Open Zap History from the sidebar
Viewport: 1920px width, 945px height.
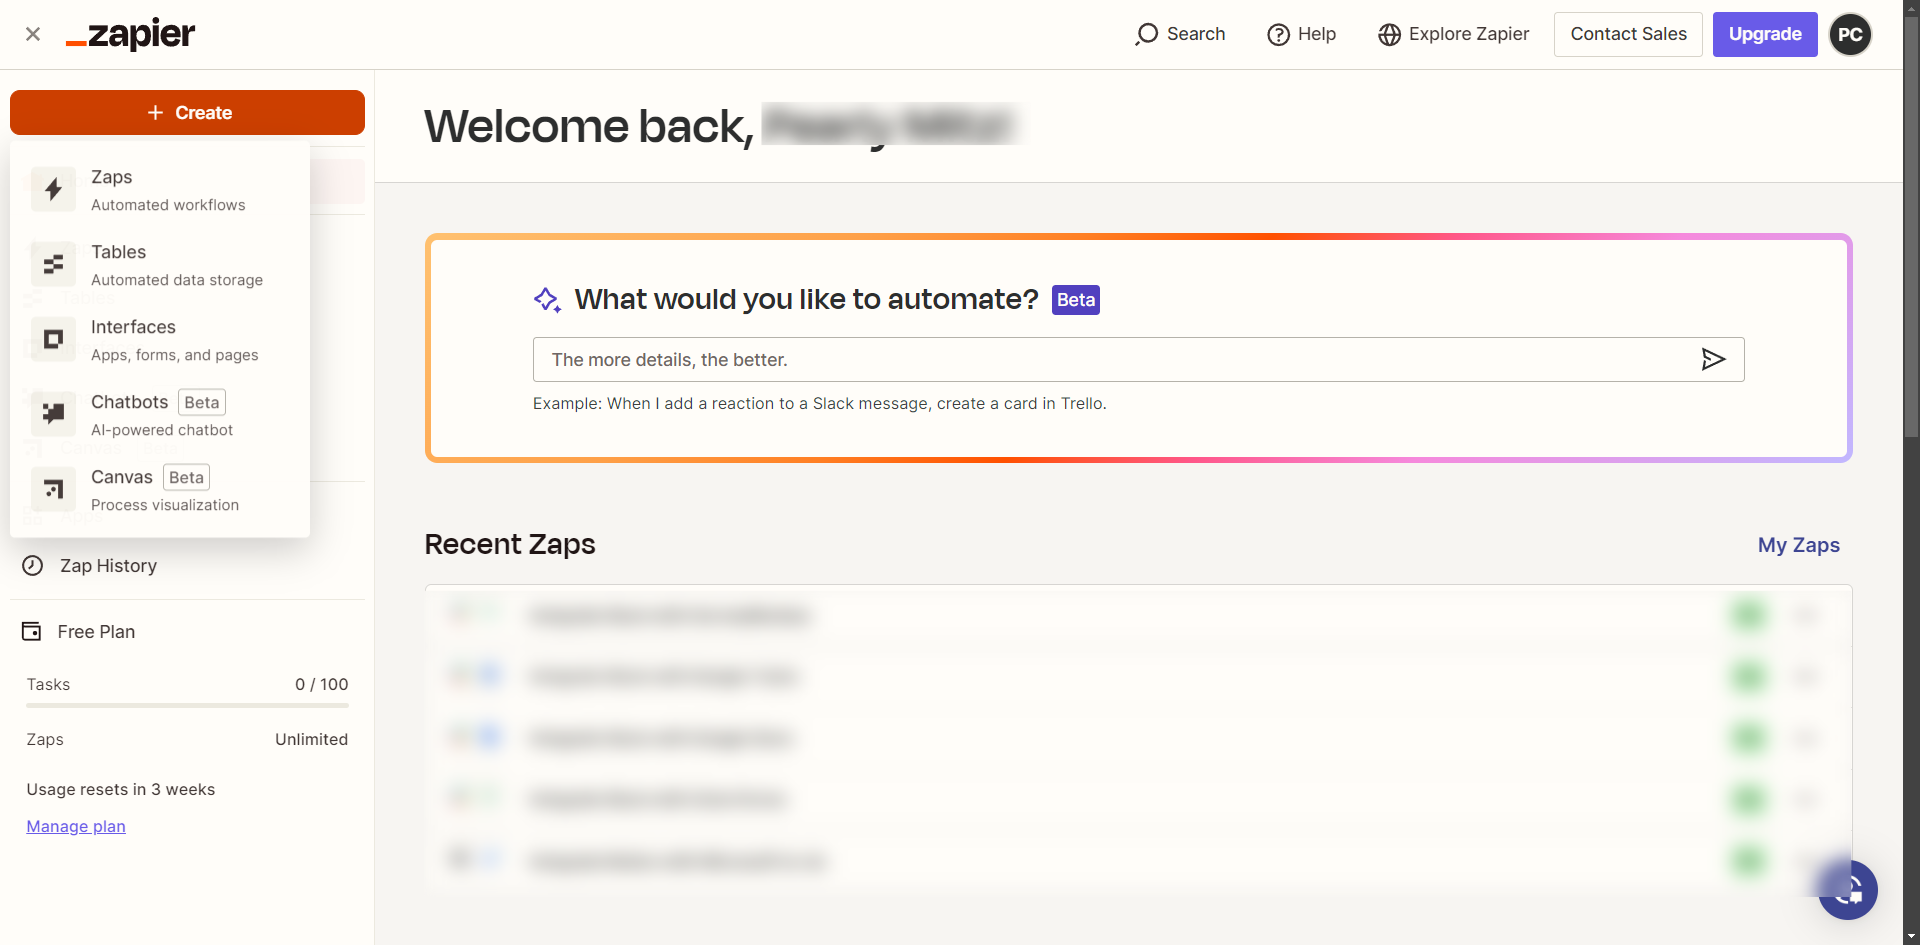[x=108, y=566]
